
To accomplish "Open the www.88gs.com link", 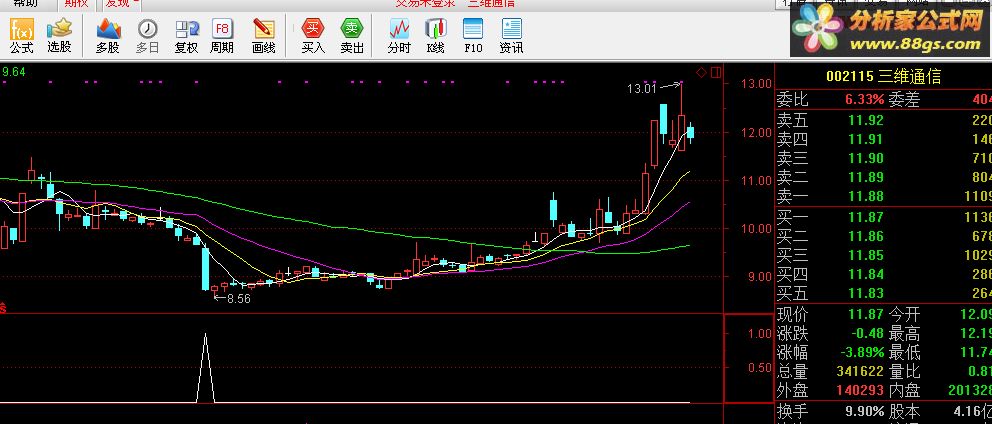I will coord(915,44).
